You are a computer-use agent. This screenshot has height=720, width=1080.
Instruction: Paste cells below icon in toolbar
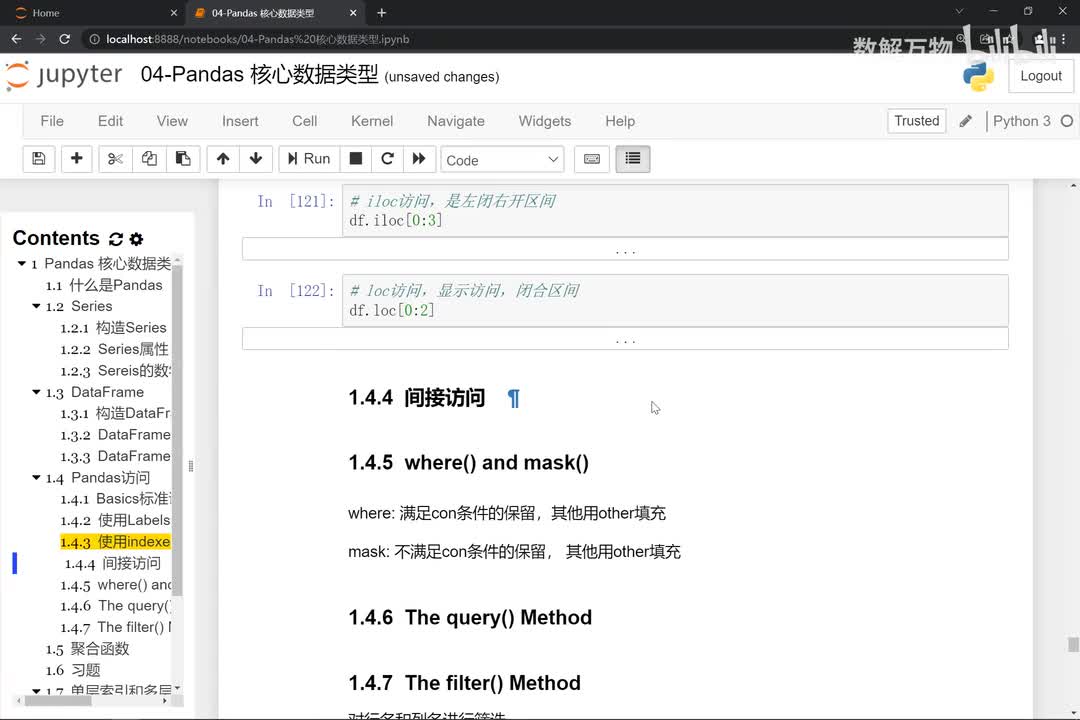[183, 159]
